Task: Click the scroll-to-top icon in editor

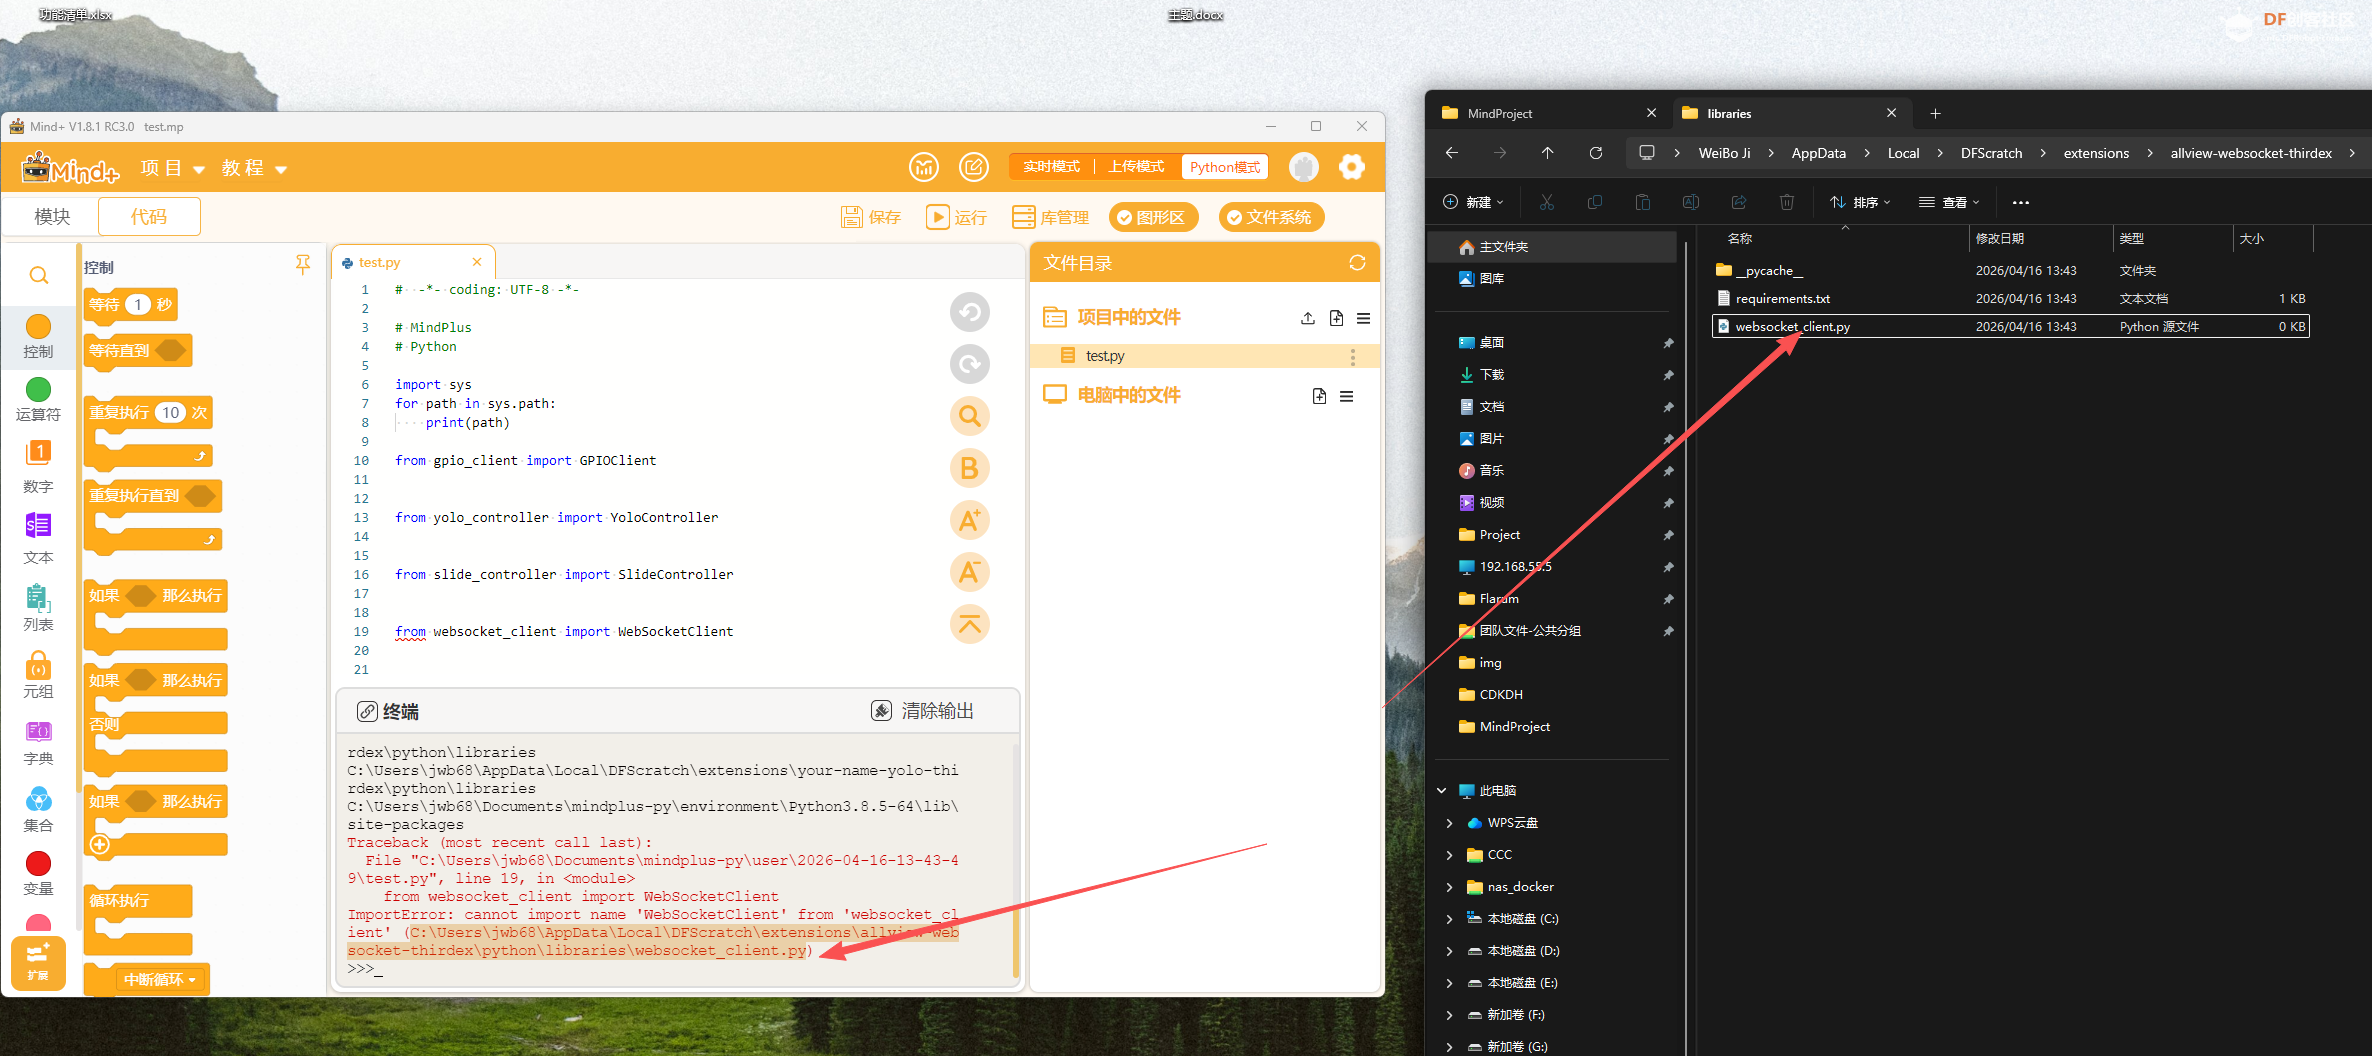Action: pos(969,624)
